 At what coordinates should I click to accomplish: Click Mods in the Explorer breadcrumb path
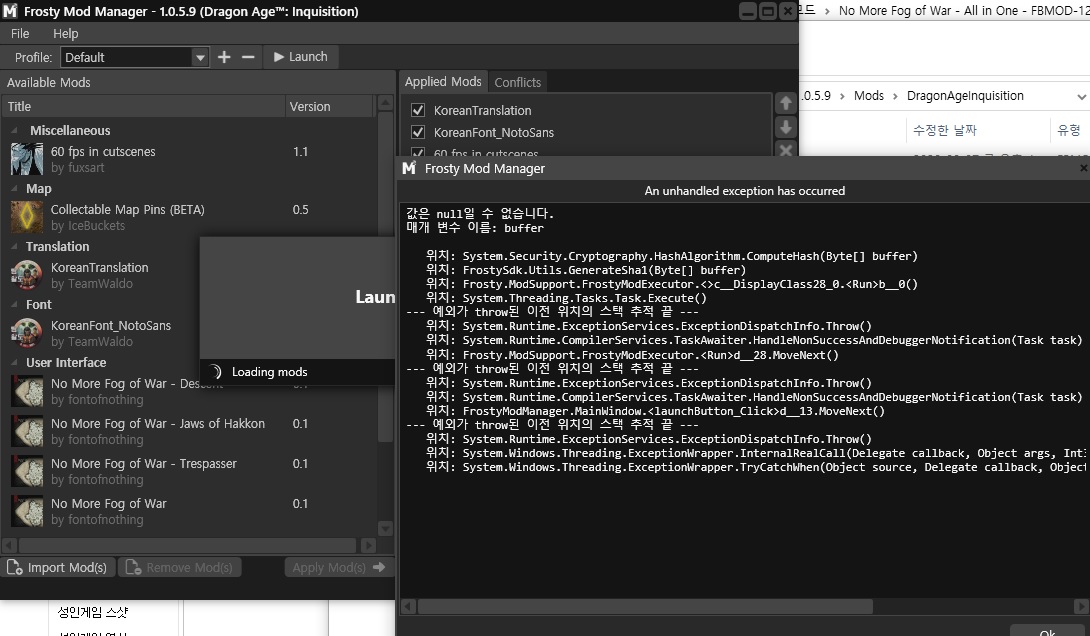[869, 95]
